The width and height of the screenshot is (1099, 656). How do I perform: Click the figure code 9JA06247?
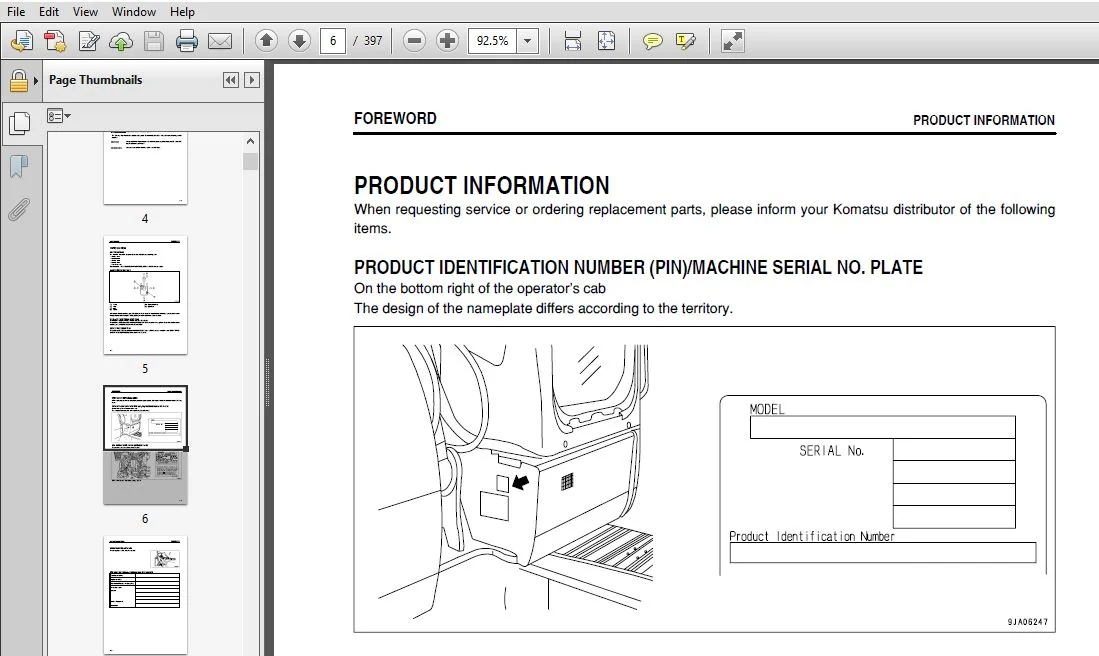pyautogui.click(x=1028, y=622)
